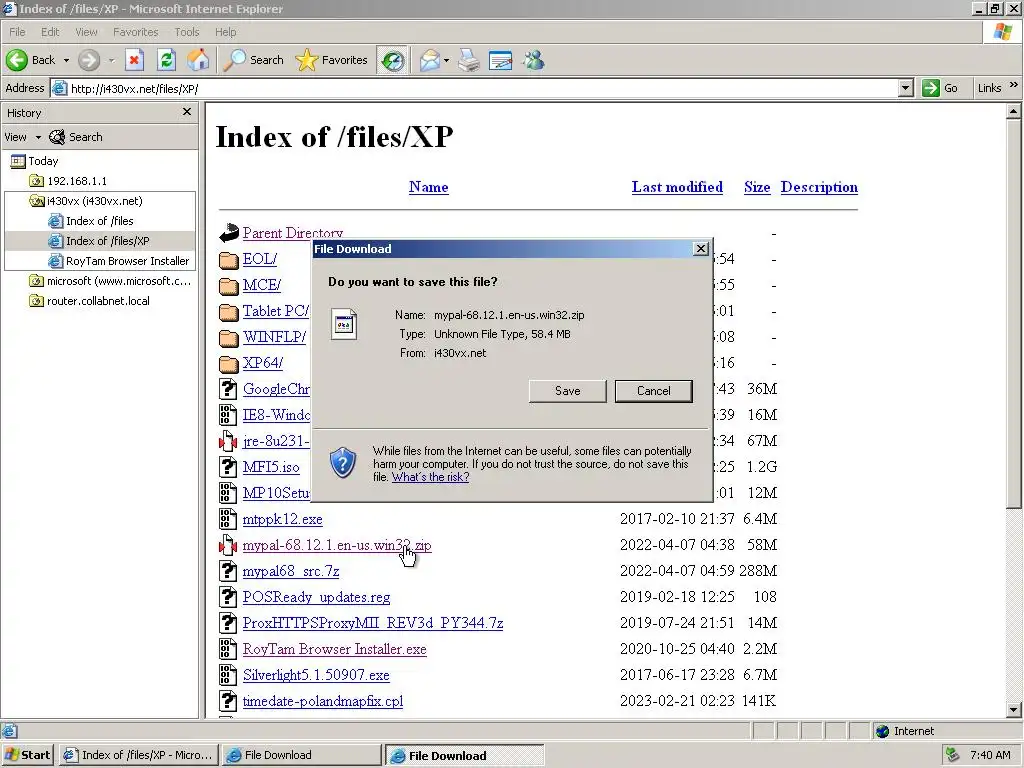
Task: Expand the Links toolbar chevron
Action: pos(1014,85)
